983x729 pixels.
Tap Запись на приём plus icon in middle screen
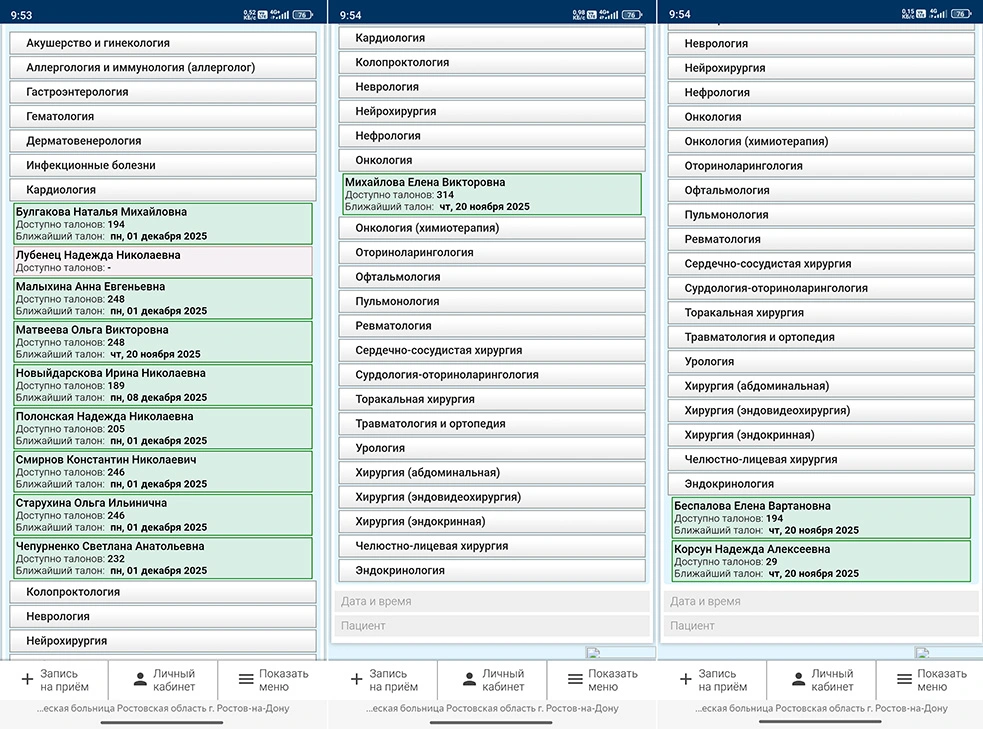[x=356, y=680]
